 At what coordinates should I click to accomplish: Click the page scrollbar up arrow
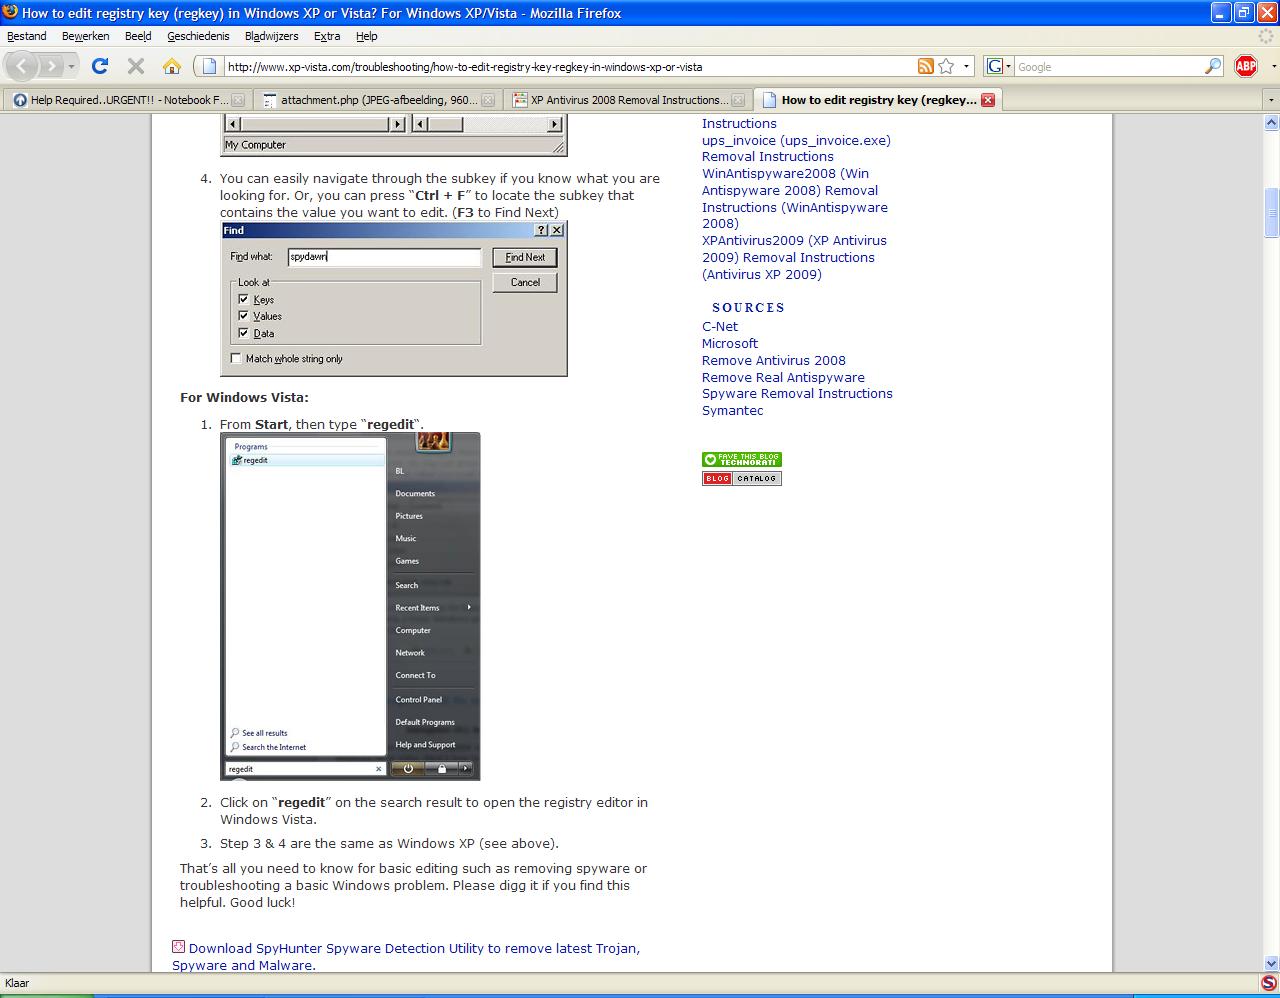tap(1271, 124)
